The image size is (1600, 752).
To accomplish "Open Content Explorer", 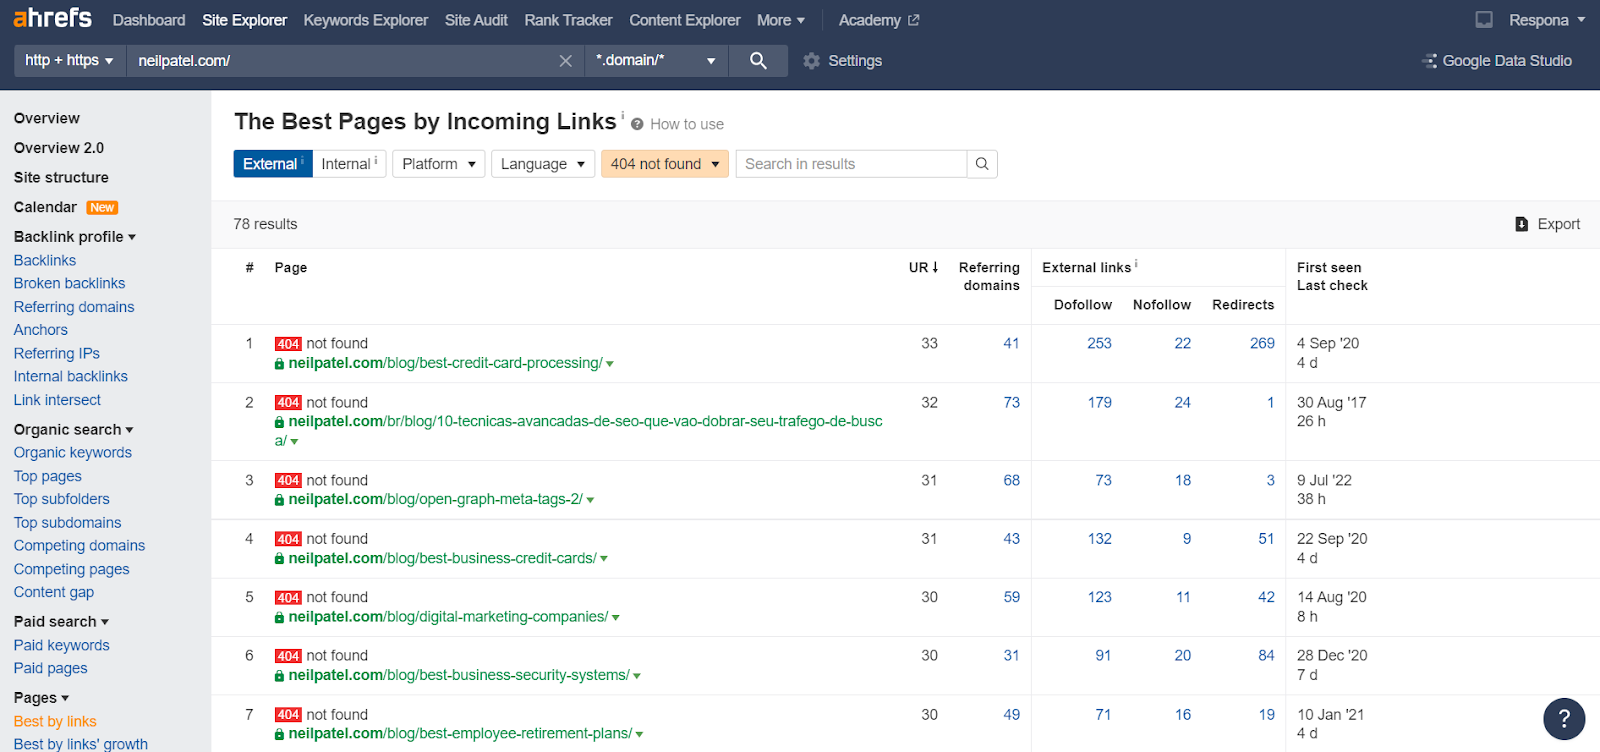I will 685,20.
